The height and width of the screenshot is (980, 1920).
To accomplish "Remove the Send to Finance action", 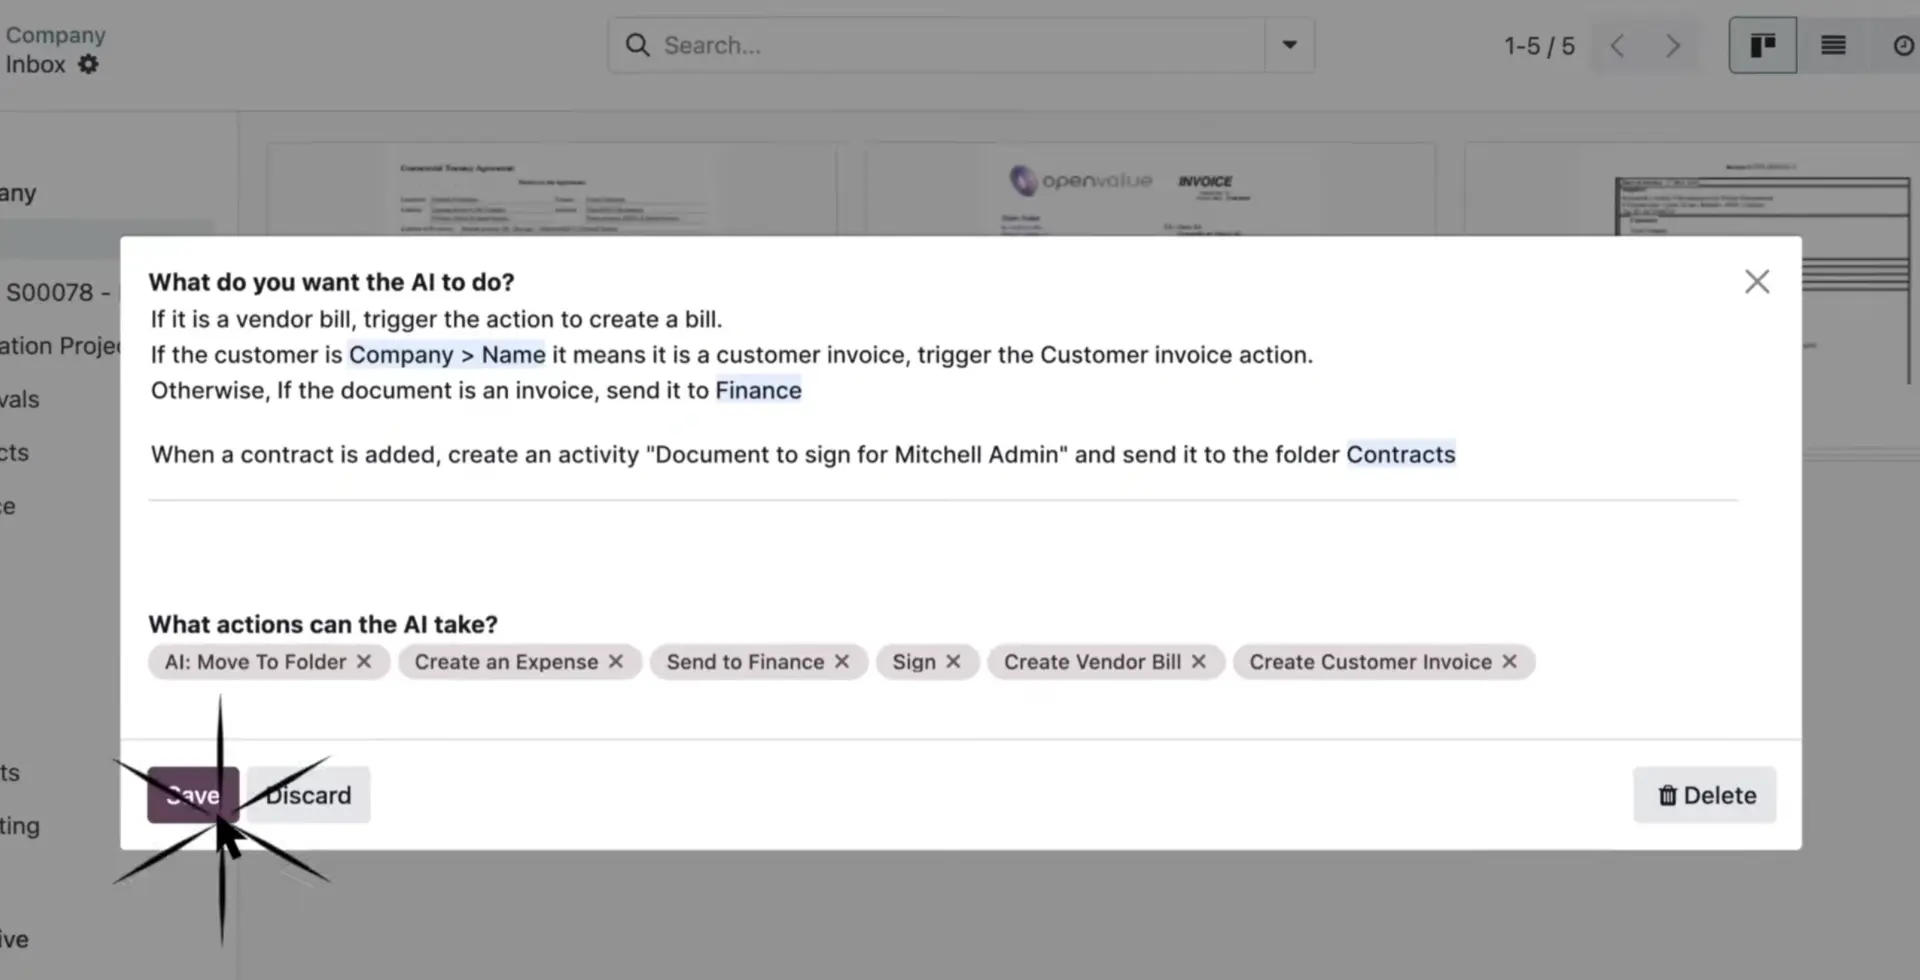I will [843, 661].
